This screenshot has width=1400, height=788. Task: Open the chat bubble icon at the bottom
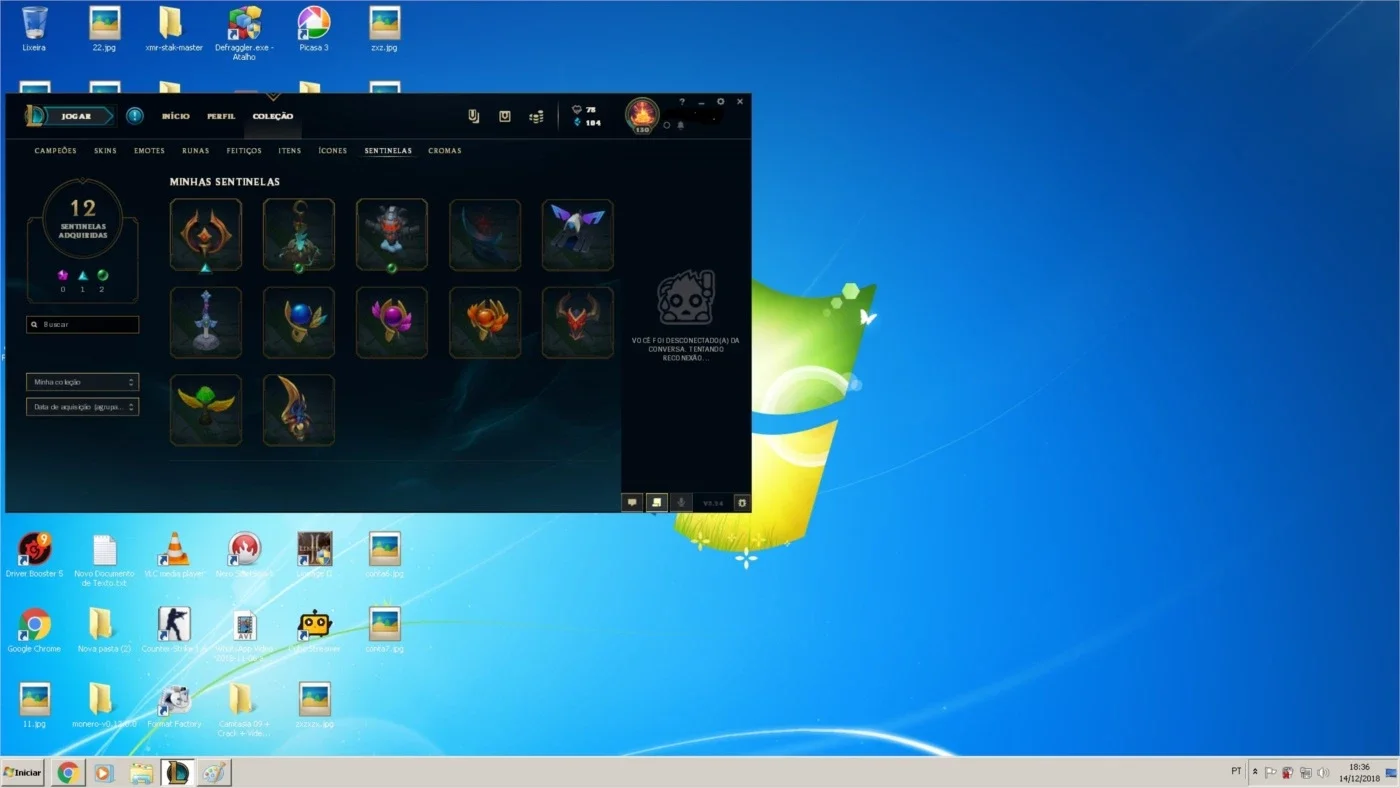point(632,503)
